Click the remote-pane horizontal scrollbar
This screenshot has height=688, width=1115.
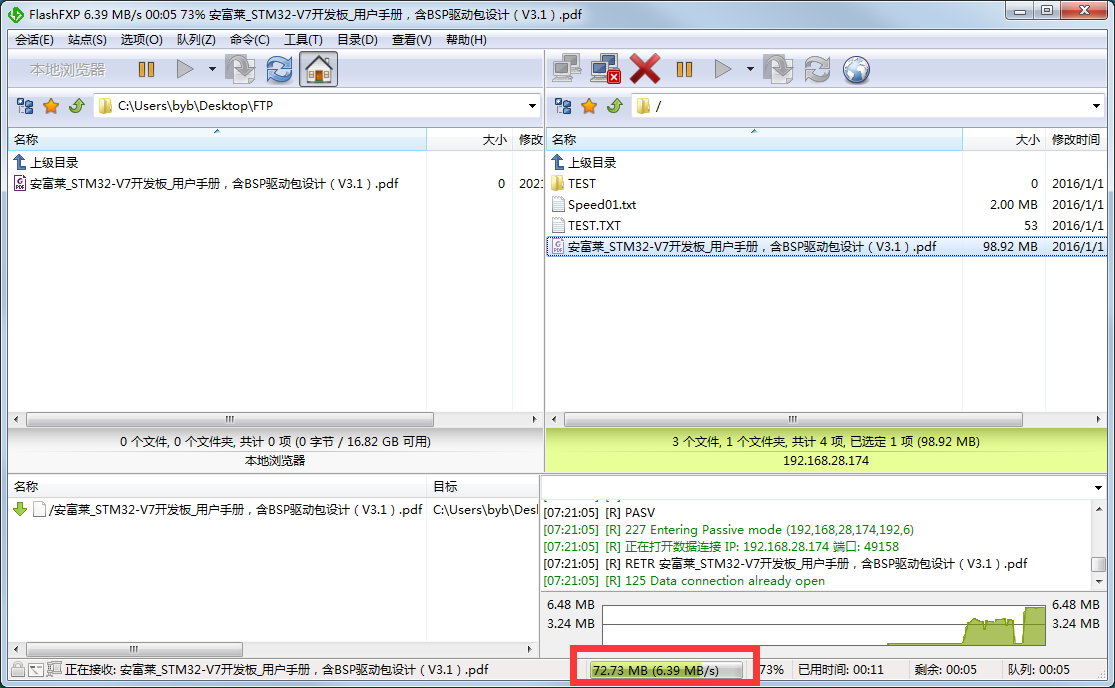pyautogui.click(x=793, y=419)
